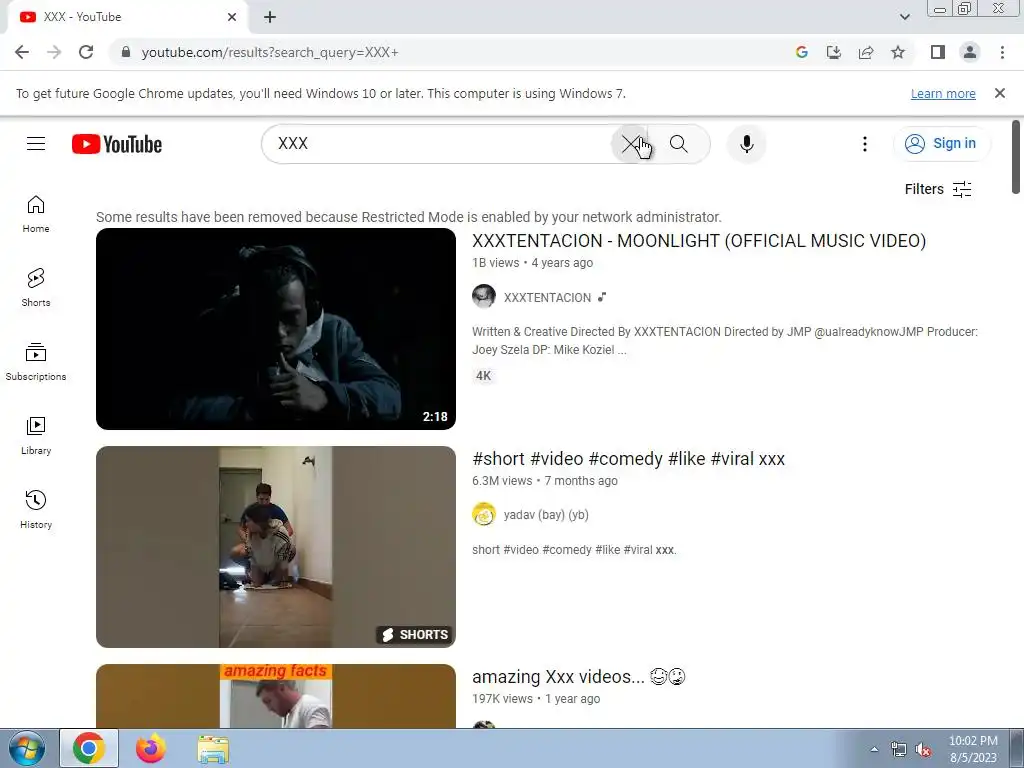Clear the search query with X
1024x768 pixels.
tap(630, 144)
